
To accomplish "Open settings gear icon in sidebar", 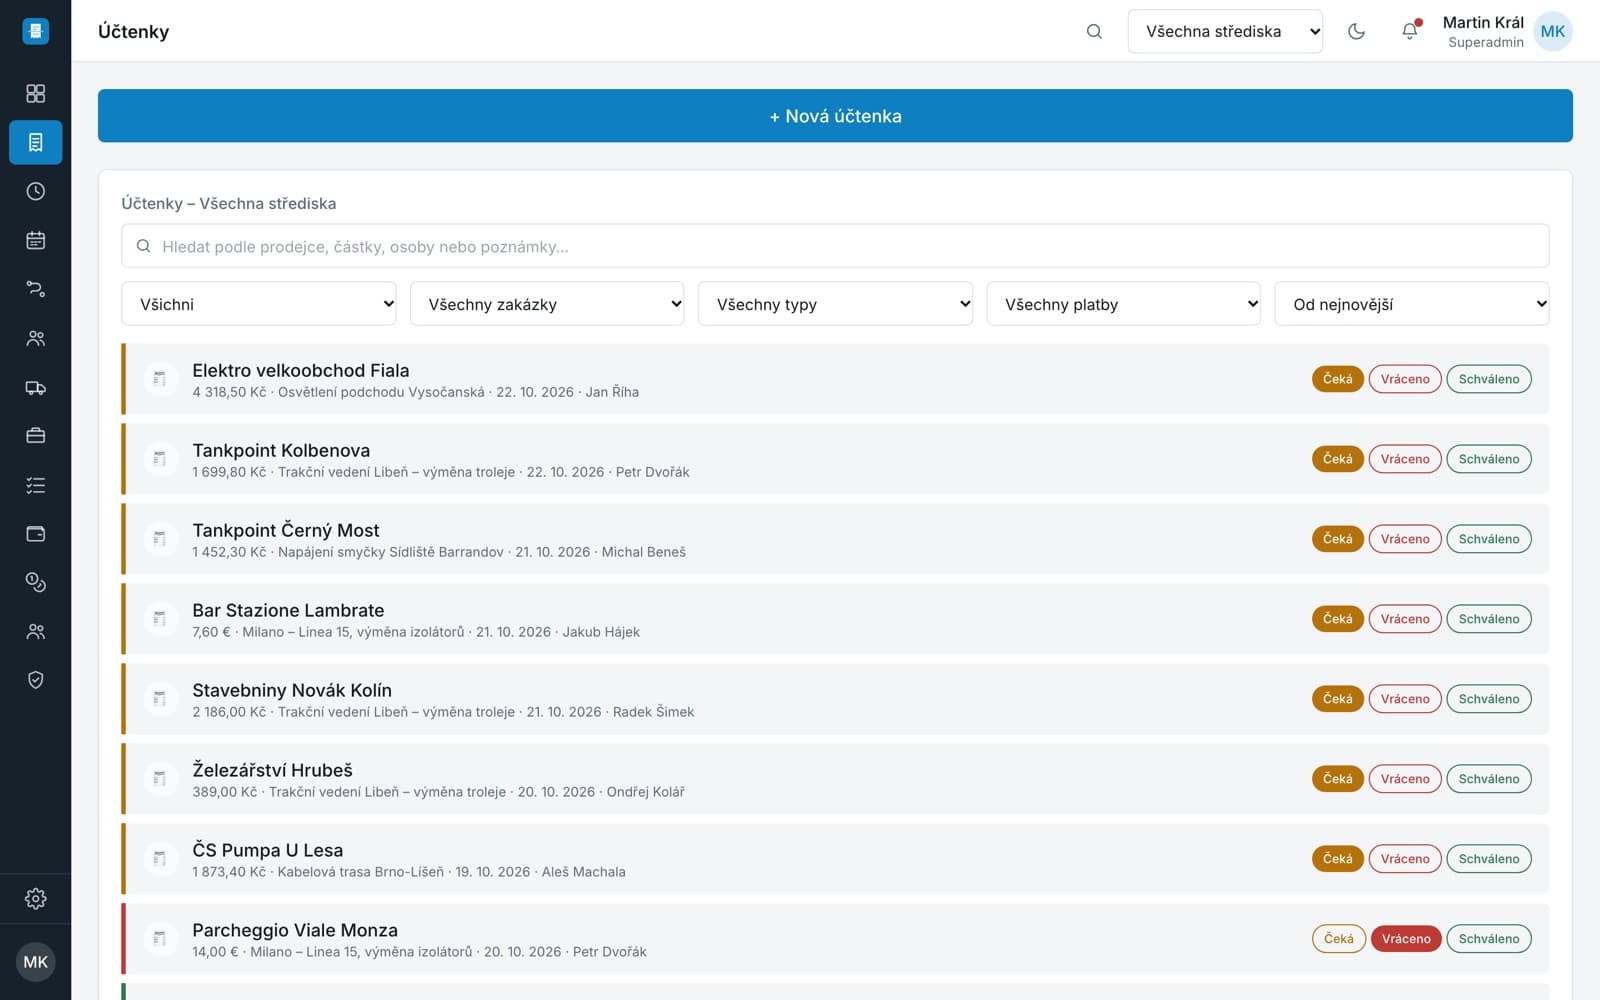I will click(35, 898).
